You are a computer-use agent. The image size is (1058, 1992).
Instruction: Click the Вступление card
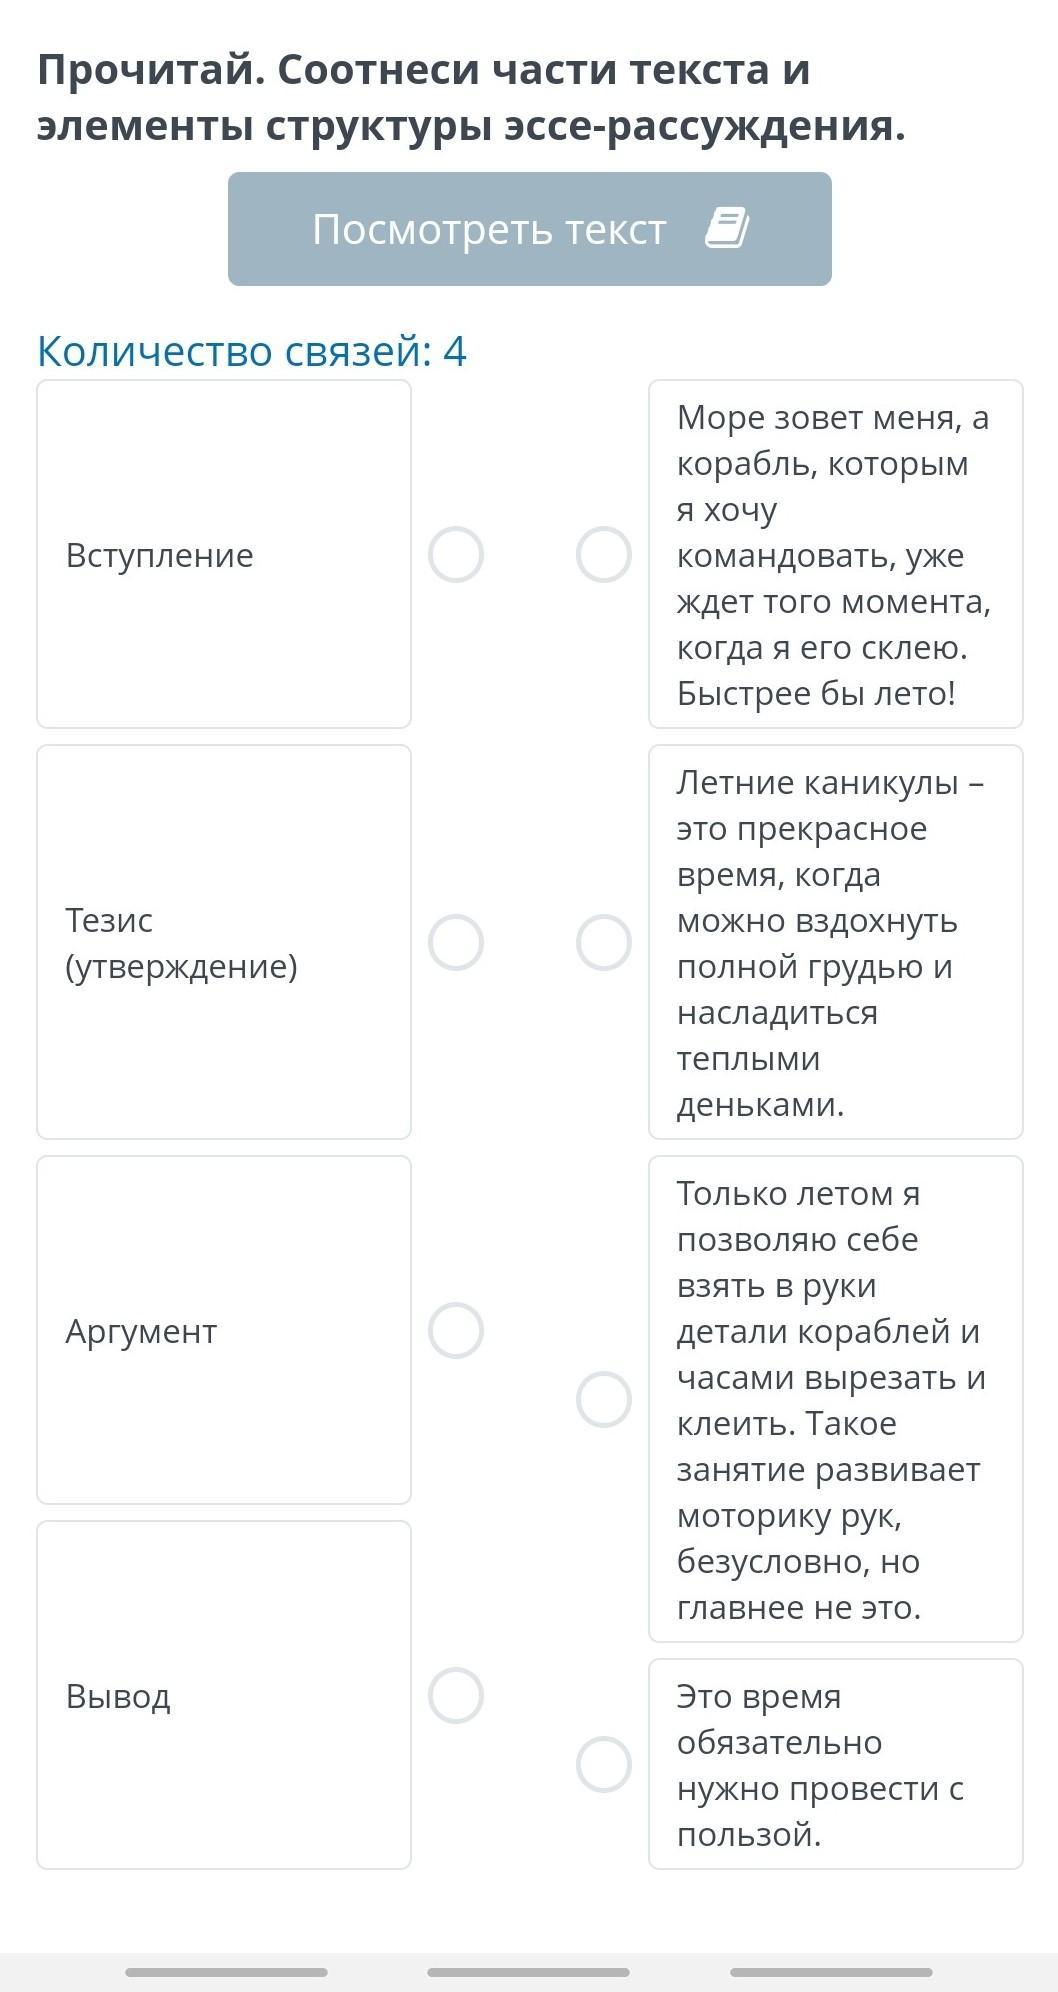click(x=224, y=554)
